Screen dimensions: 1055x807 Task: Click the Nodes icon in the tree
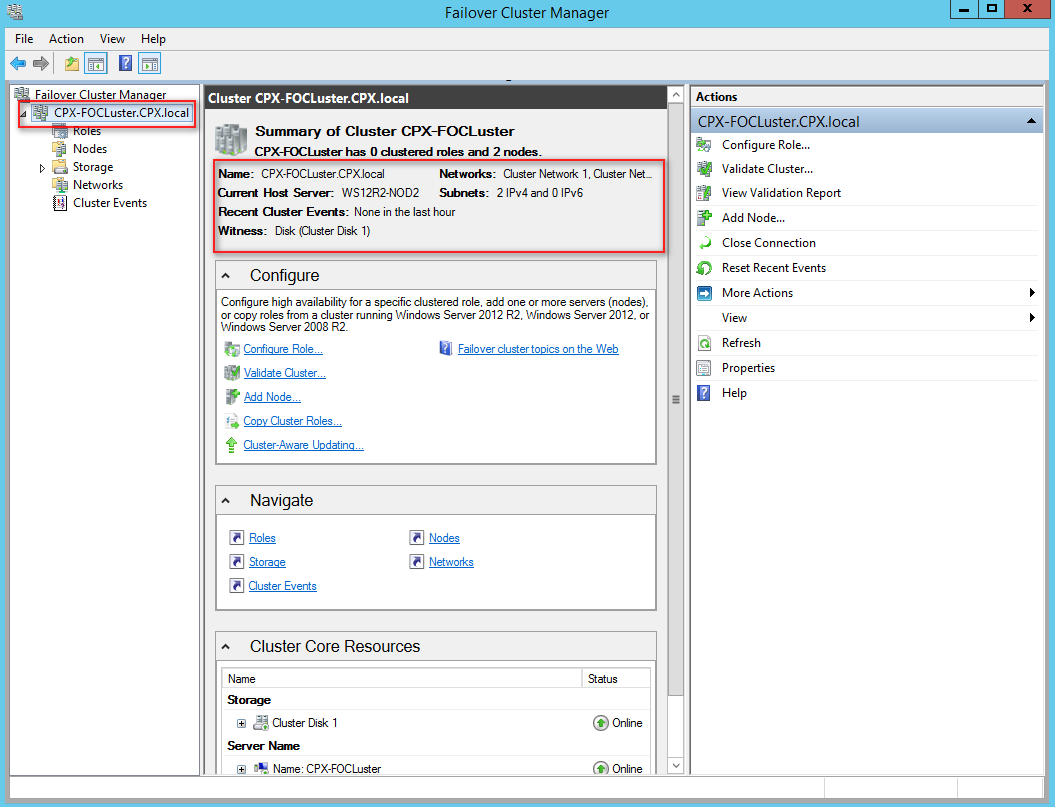[x=60, y=149]
